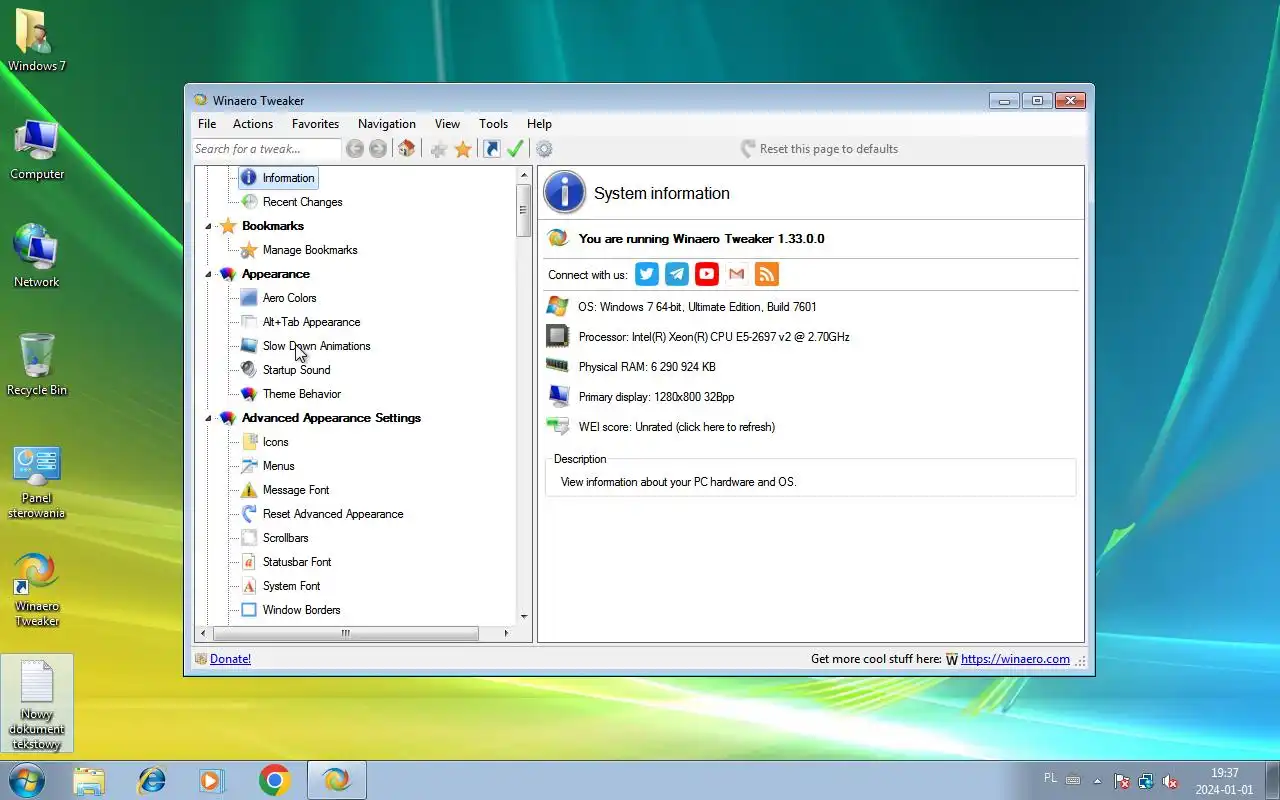Click the Aero Colors tree icon

click(x=249, y=298)
